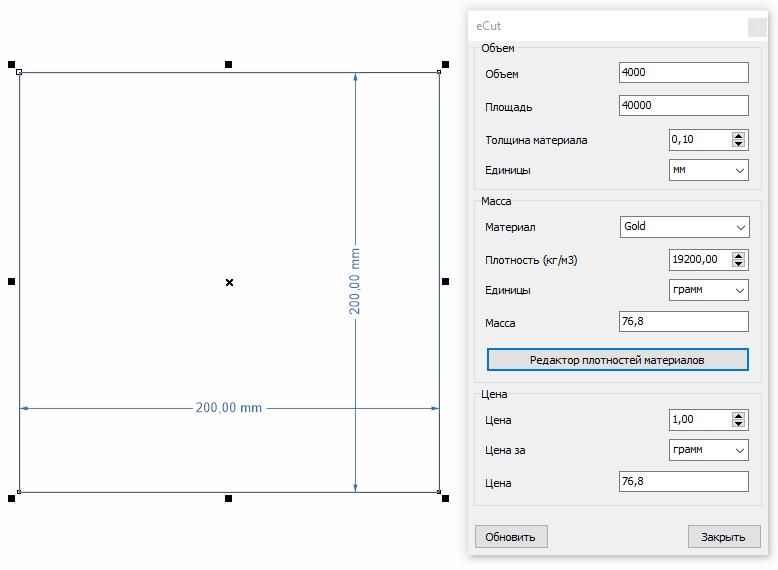Click the Материал label
The width and height of the screenshot is (778, 570).
pyautogui.click(x=510, y=227)
